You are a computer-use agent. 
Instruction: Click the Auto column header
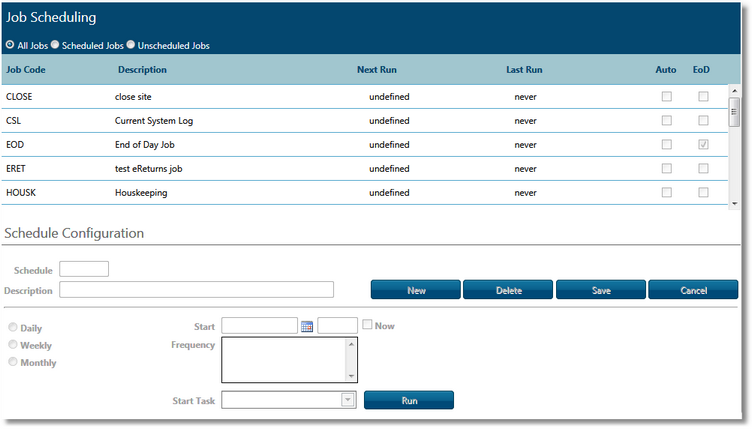(x=666, y=70)
